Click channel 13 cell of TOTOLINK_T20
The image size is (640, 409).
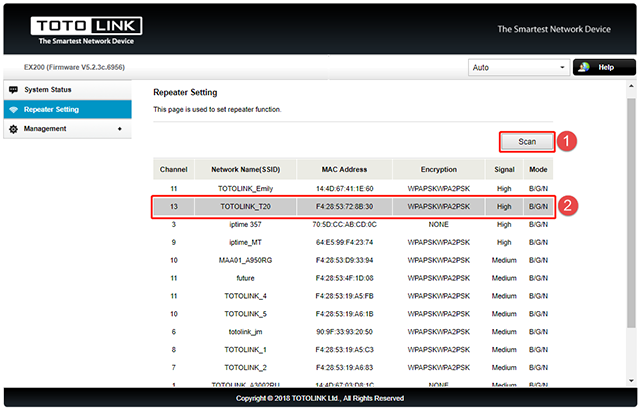click(x=174, y=207)
